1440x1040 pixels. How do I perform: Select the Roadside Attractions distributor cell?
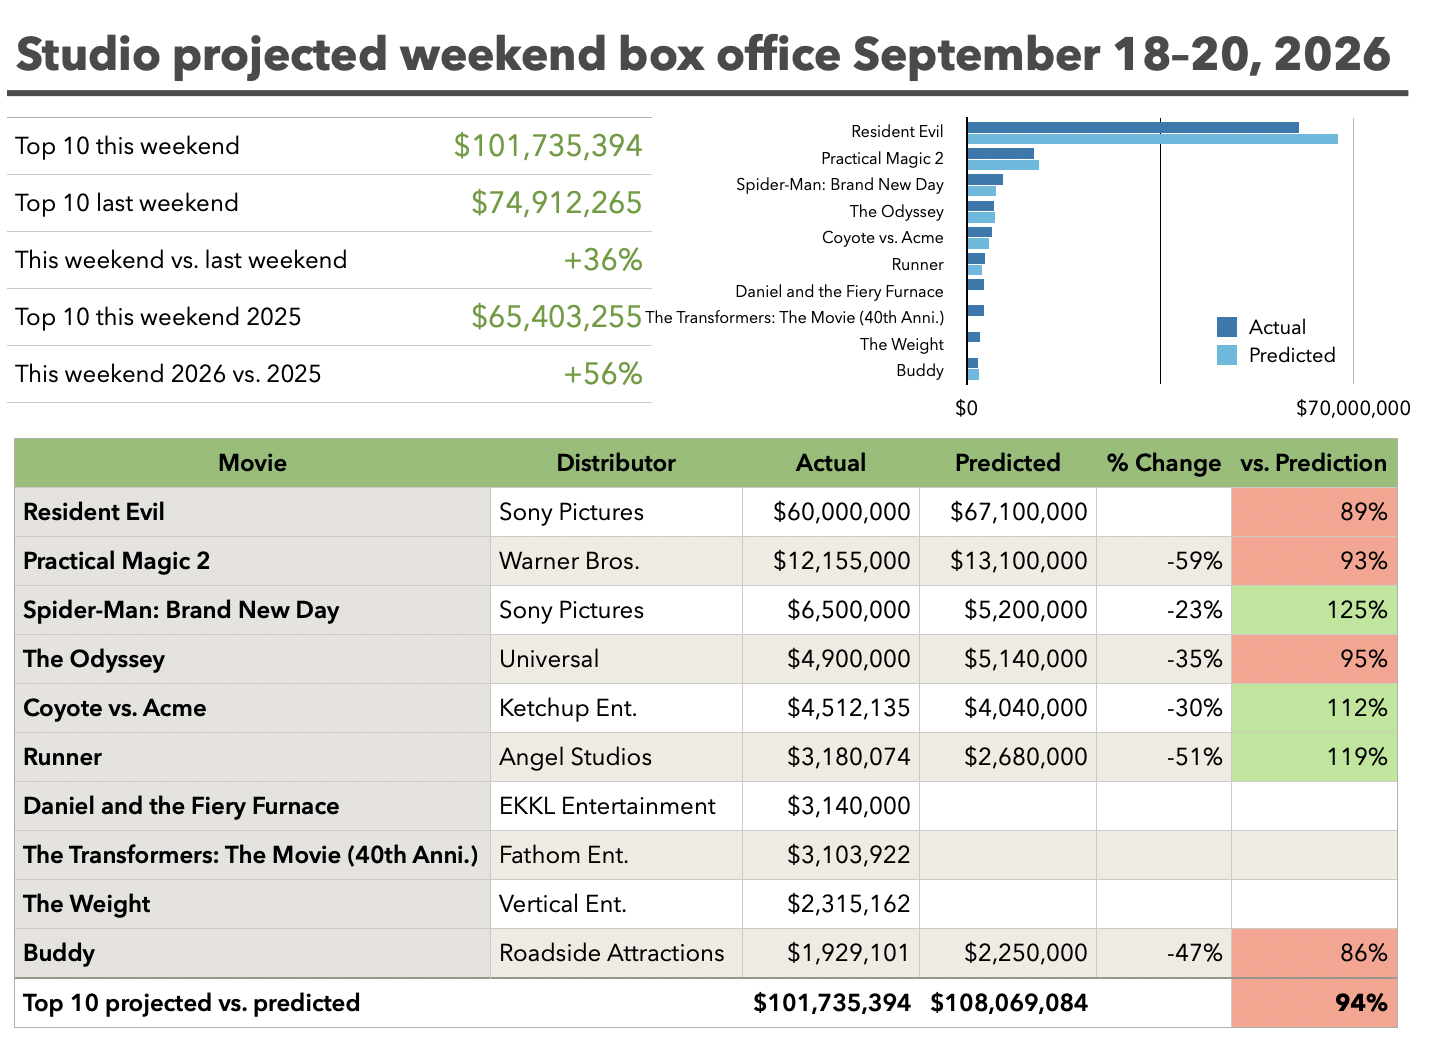tap(616, 953)
